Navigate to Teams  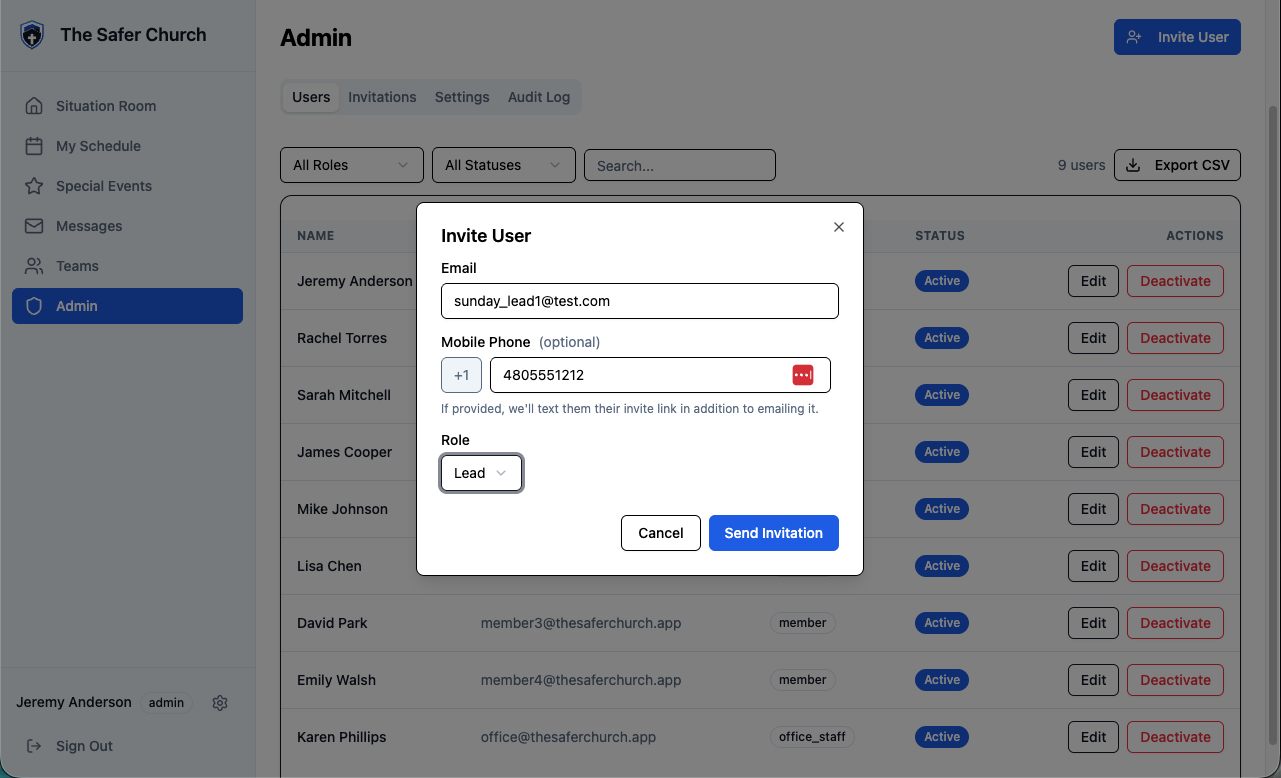point(127,266)
